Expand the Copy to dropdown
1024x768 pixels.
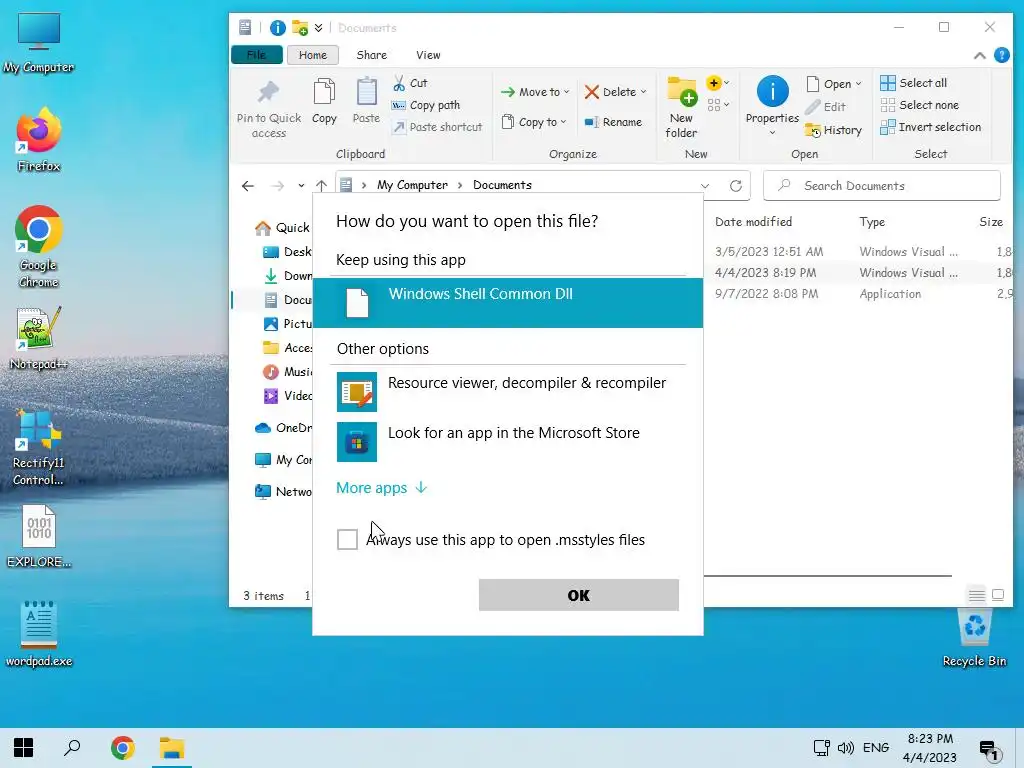(x=563, y=122)
